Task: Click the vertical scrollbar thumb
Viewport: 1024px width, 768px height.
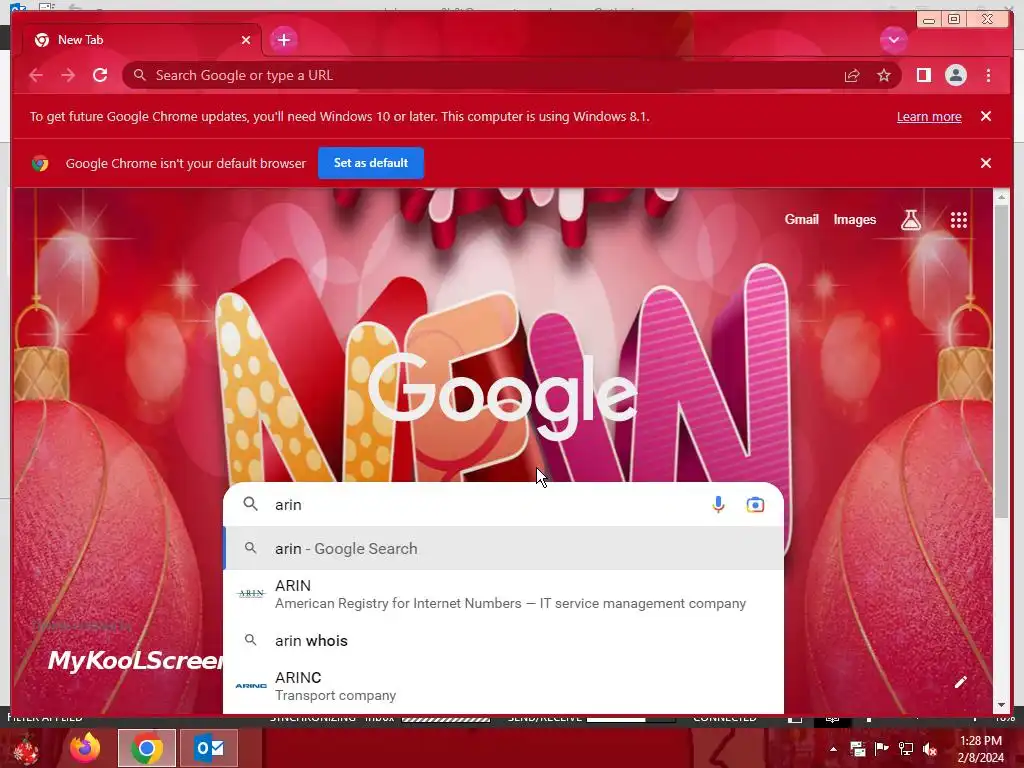Action: [1001, 362]
